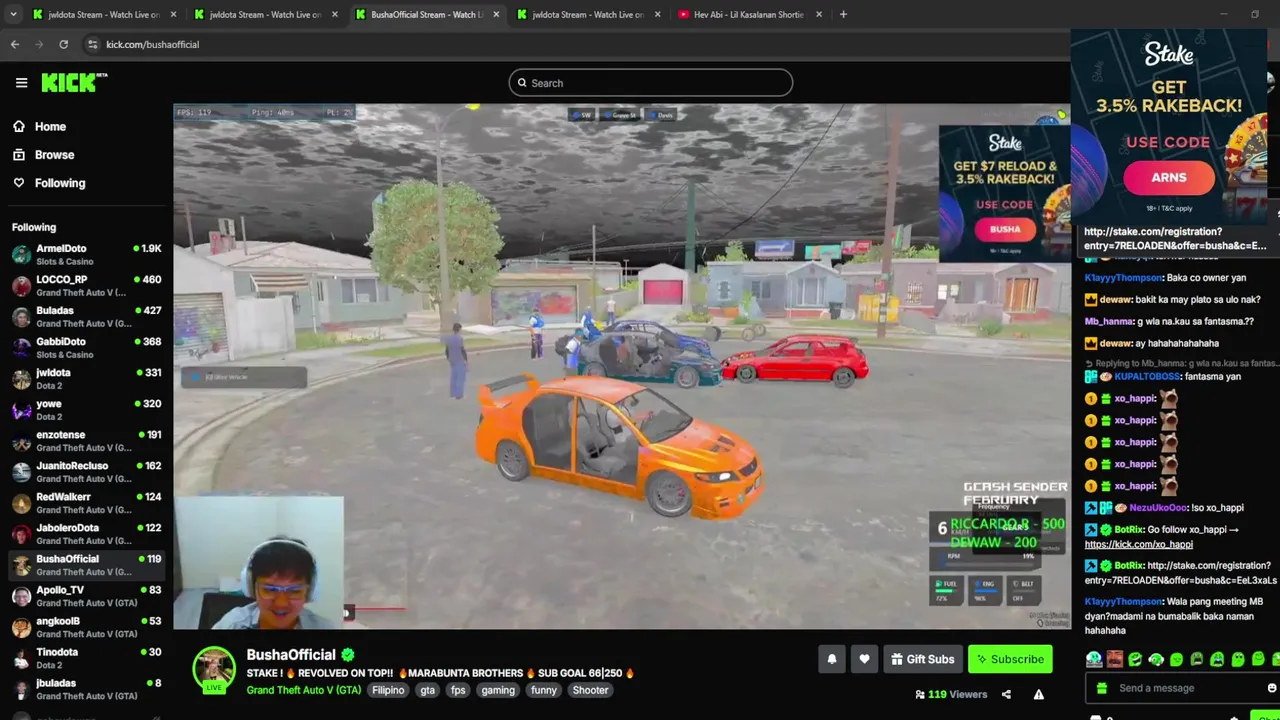The width and height of the screenshot is (1280, 720).
Task: Select the fps tag
Action: pyautogui.click(x=458, y=690)
